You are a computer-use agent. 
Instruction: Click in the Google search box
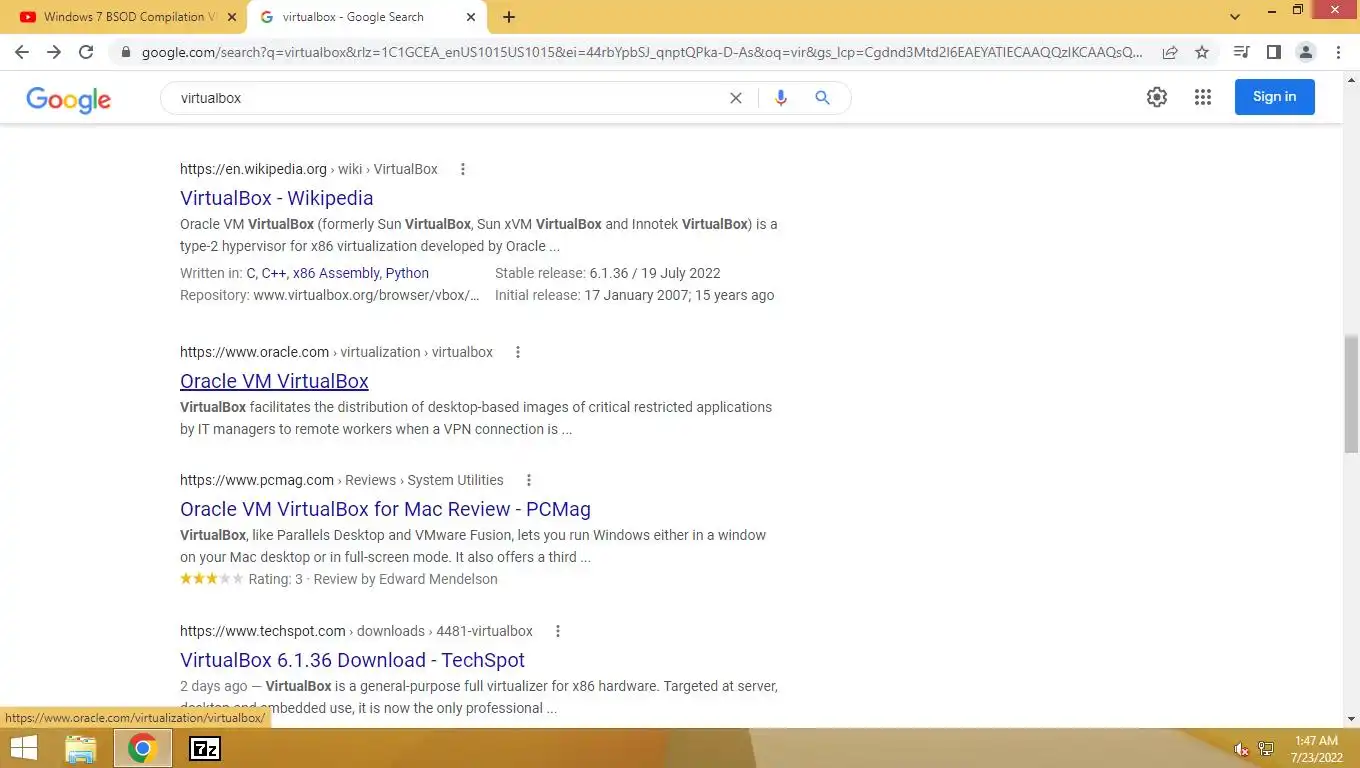pos(450,98)
